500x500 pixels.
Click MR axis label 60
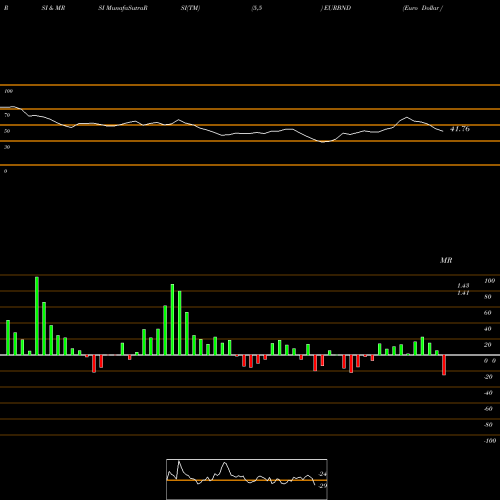[488, 313]
